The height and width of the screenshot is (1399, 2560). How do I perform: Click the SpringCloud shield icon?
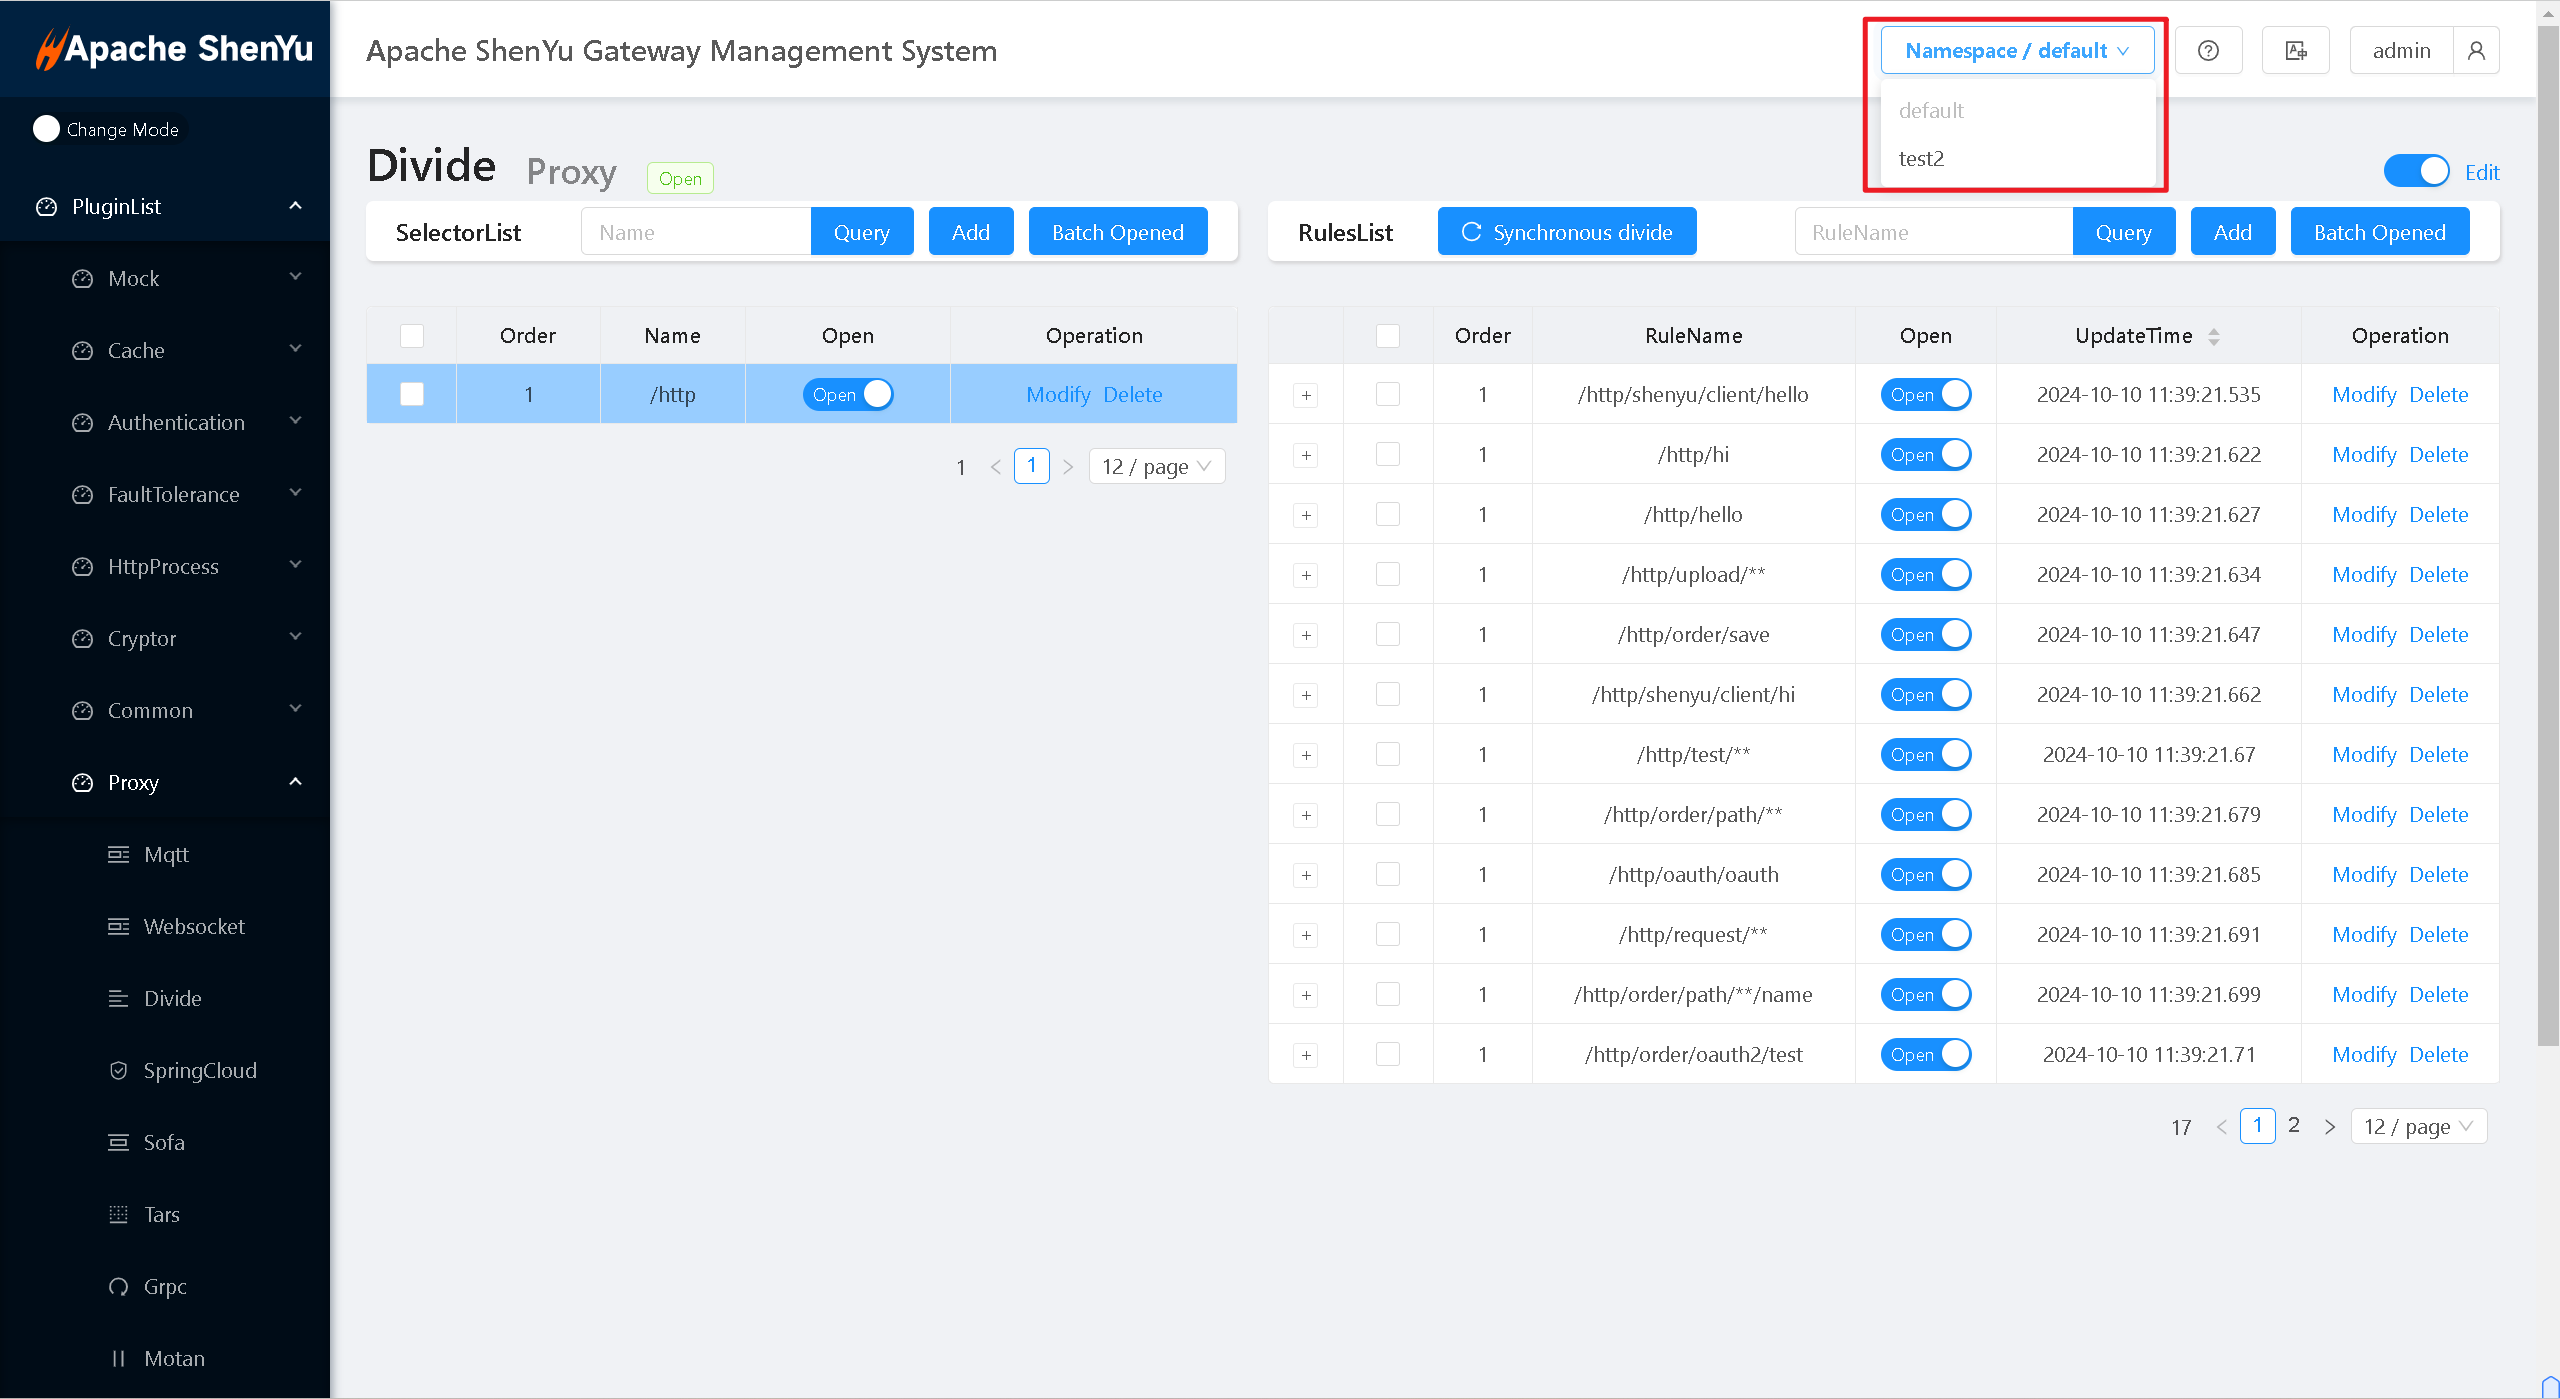pyautogui.click(x=118, y=1071)
